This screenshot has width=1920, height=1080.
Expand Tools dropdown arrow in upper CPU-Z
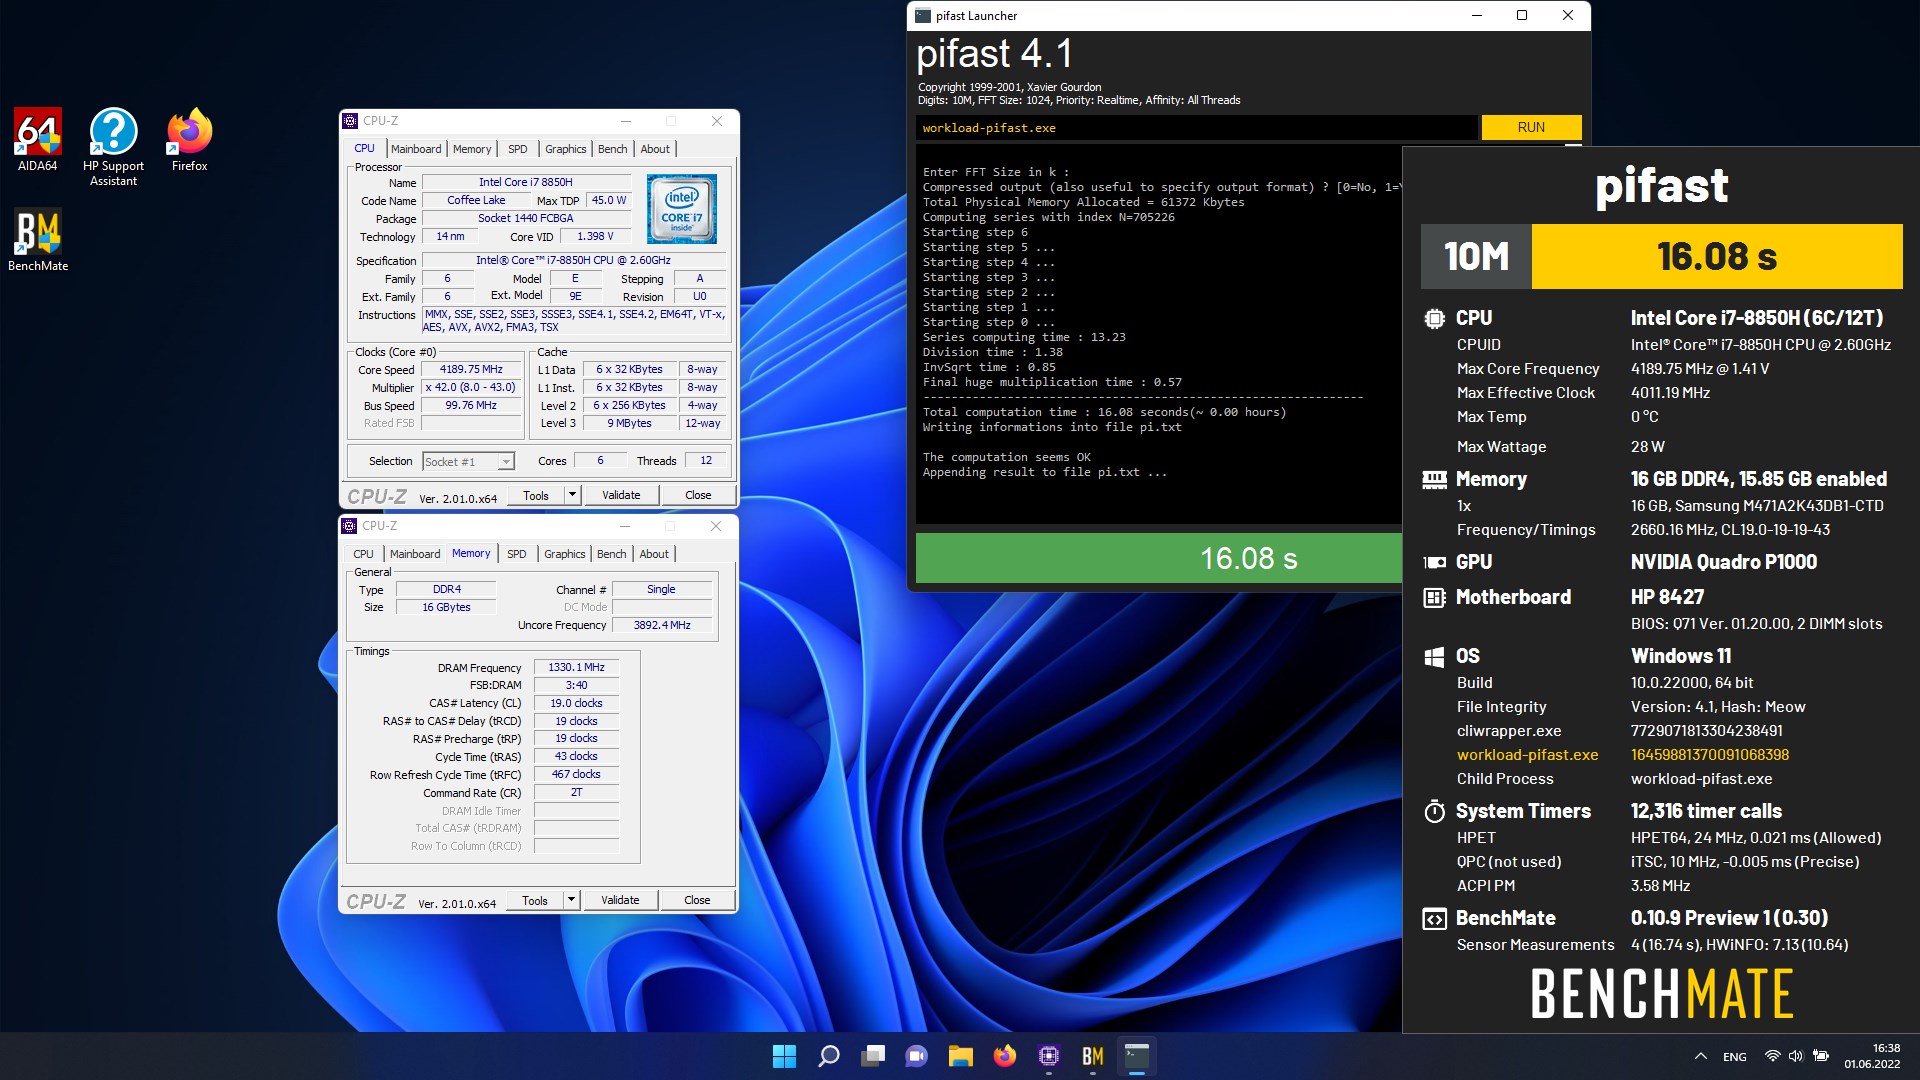(x=572, y=495)
